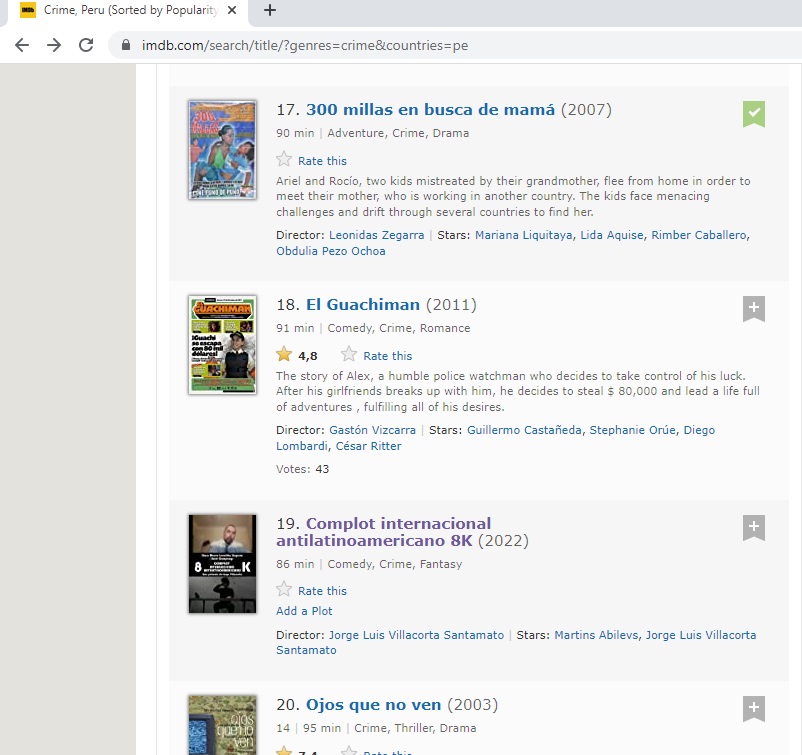Open star Jorge Luis Villacorta Santamato link
The image size is (802, 755).
[701, 635]
